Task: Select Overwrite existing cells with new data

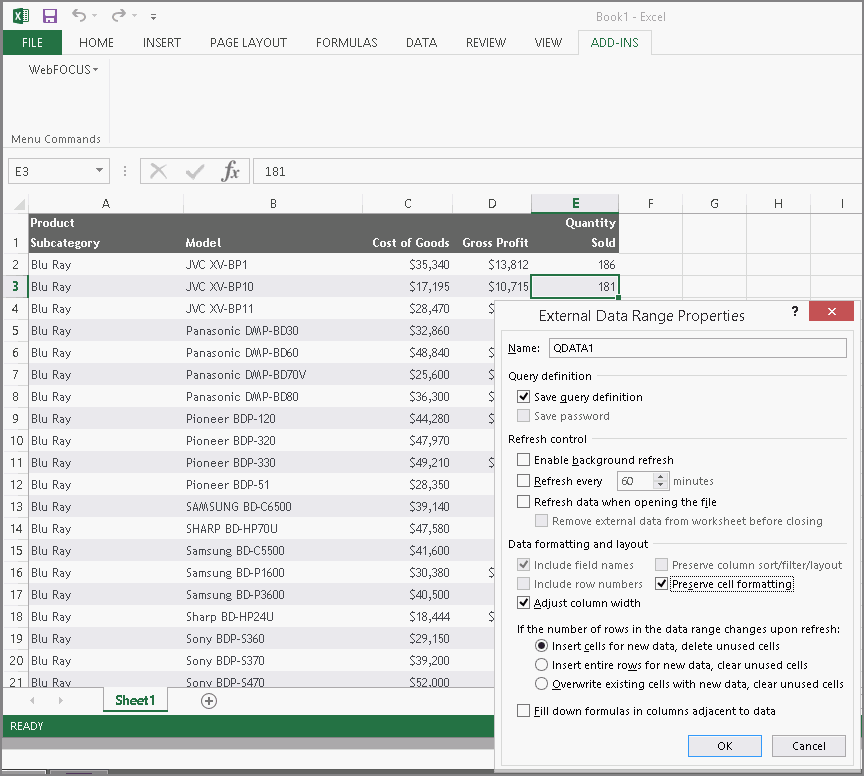Action: [542, 683]
